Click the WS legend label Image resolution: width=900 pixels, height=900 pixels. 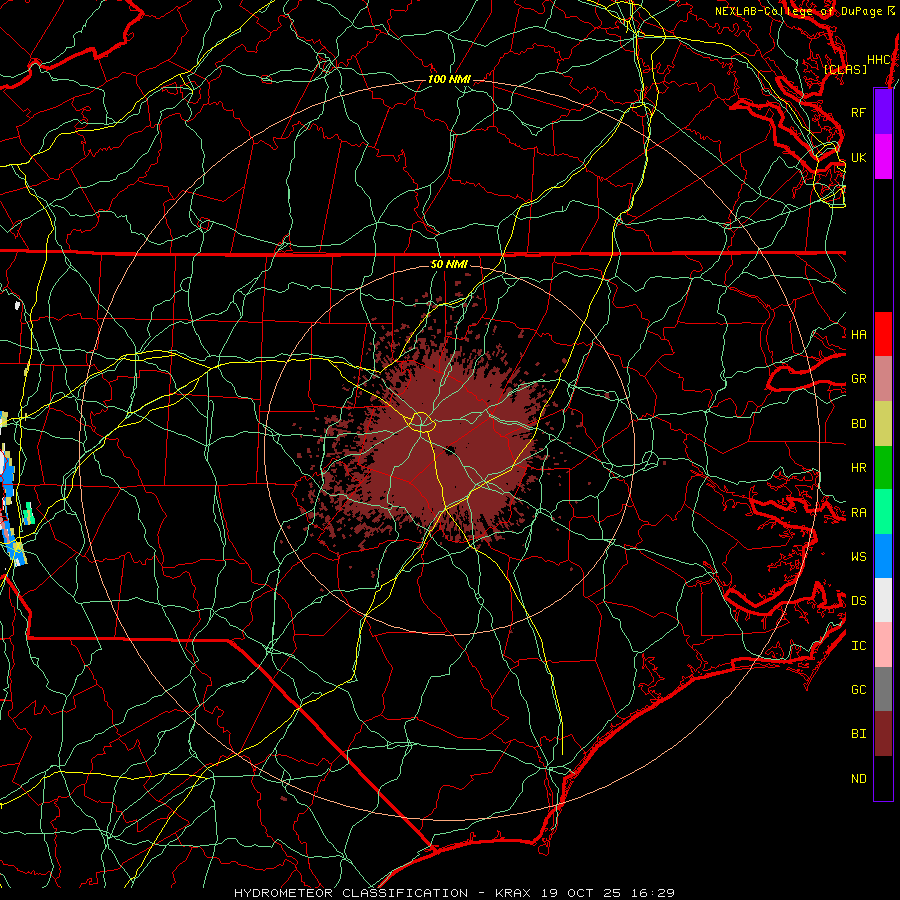(x=858, y=556)
